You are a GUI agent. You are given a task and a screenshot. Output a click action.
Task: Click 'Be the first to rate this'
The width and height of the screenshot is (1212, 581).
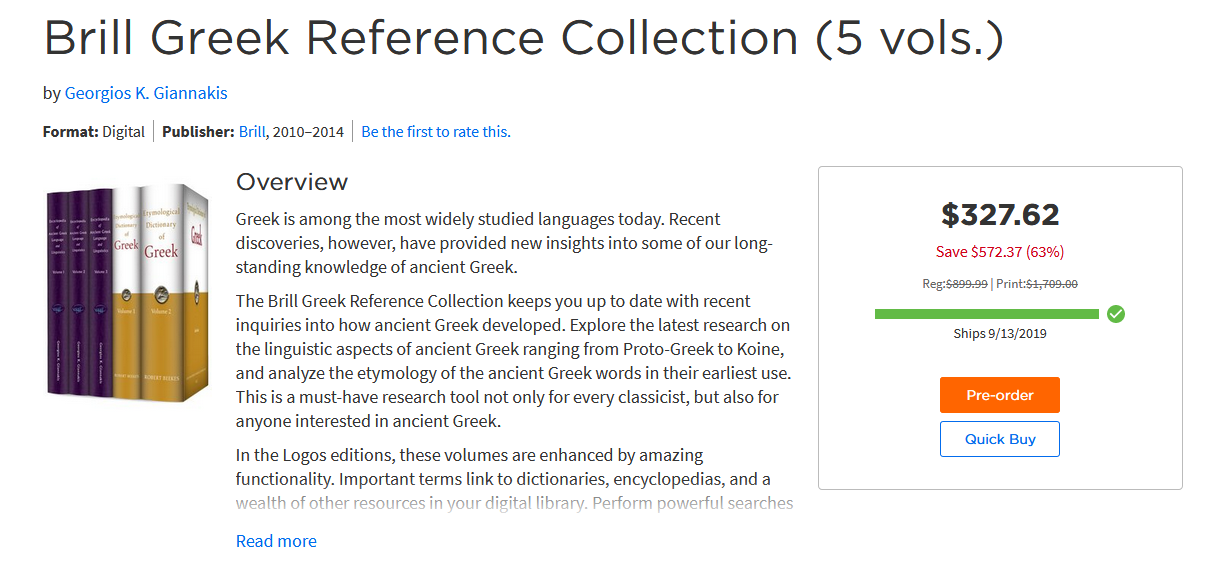[x=436, y=132]
